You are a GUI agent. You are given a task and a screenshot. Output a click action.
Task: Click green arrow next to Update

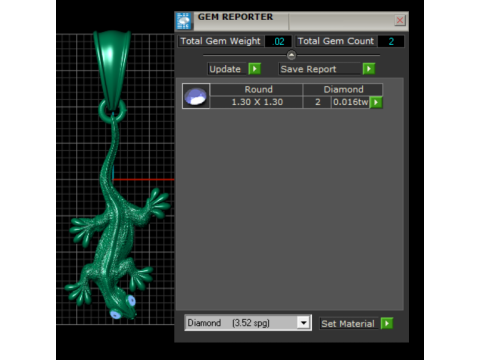pos(255,69)
